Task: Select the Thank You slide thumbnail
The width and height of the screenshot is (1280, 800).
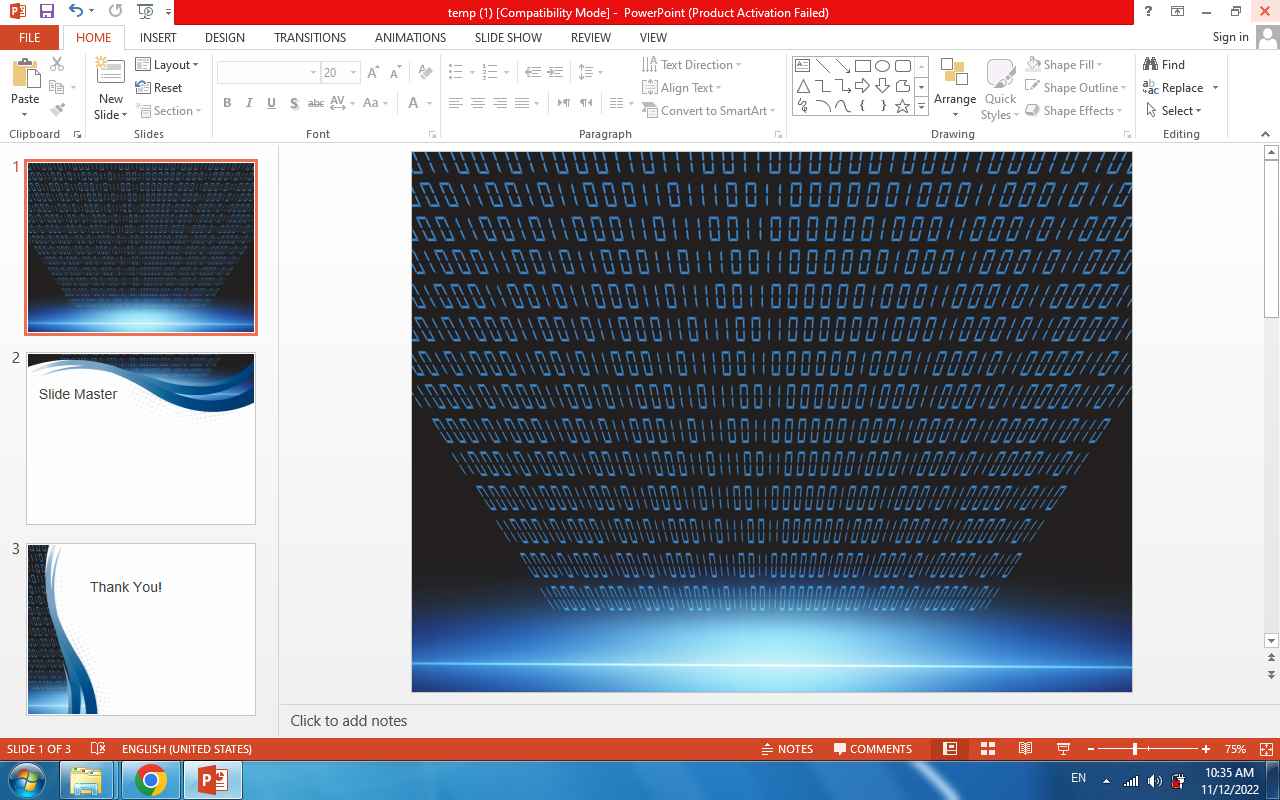Action: [141, 629]
